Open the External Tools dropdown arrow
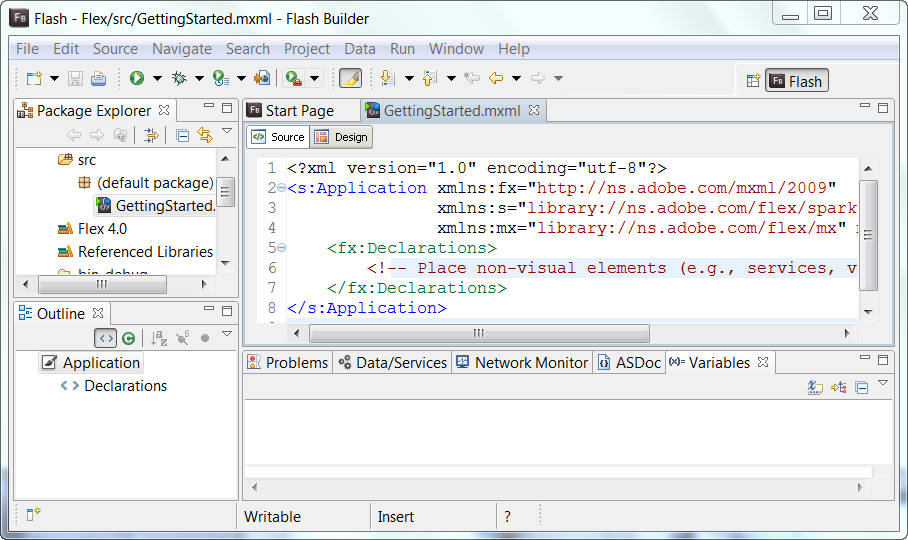Screen dimensions: 908x540 click(314, 78)
